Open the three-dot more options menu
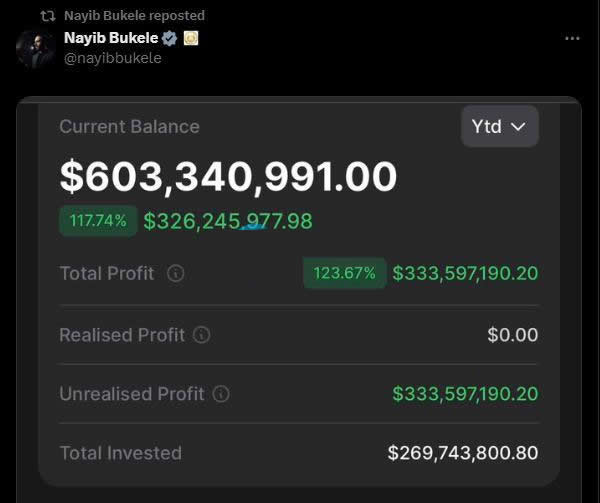Viewport: 600px width, 503px height. [572, 38]
